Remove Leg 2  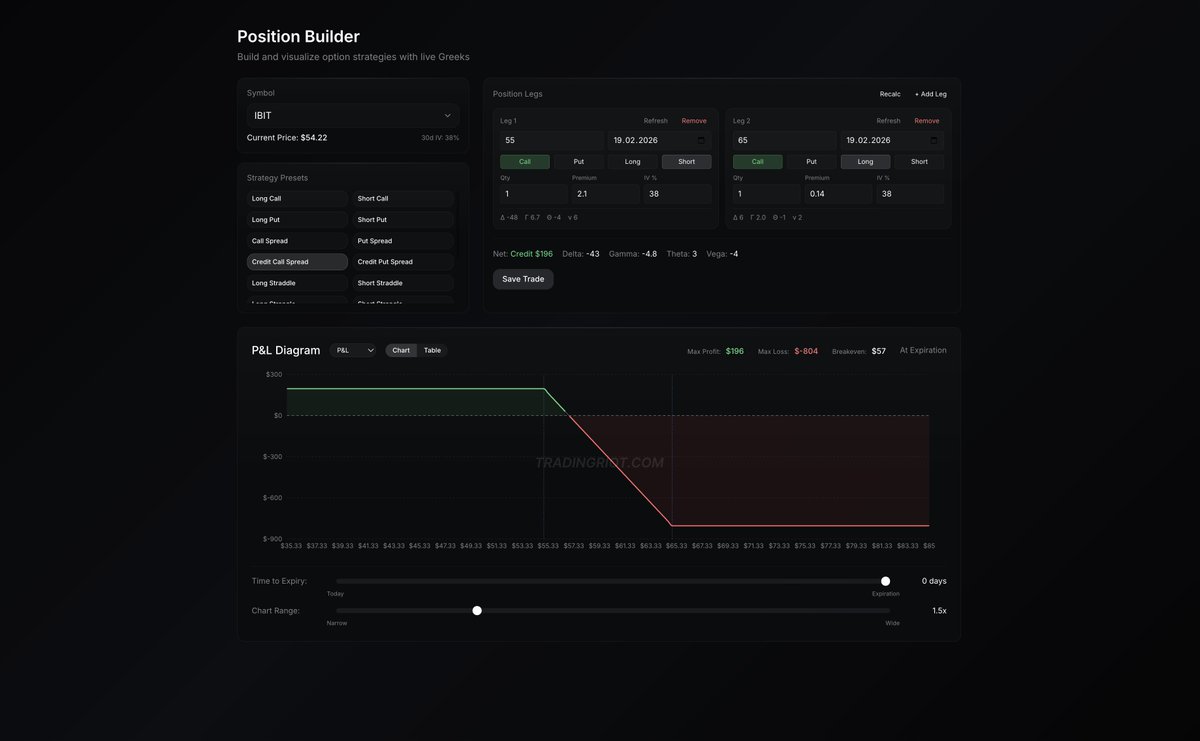click(927, 120)
